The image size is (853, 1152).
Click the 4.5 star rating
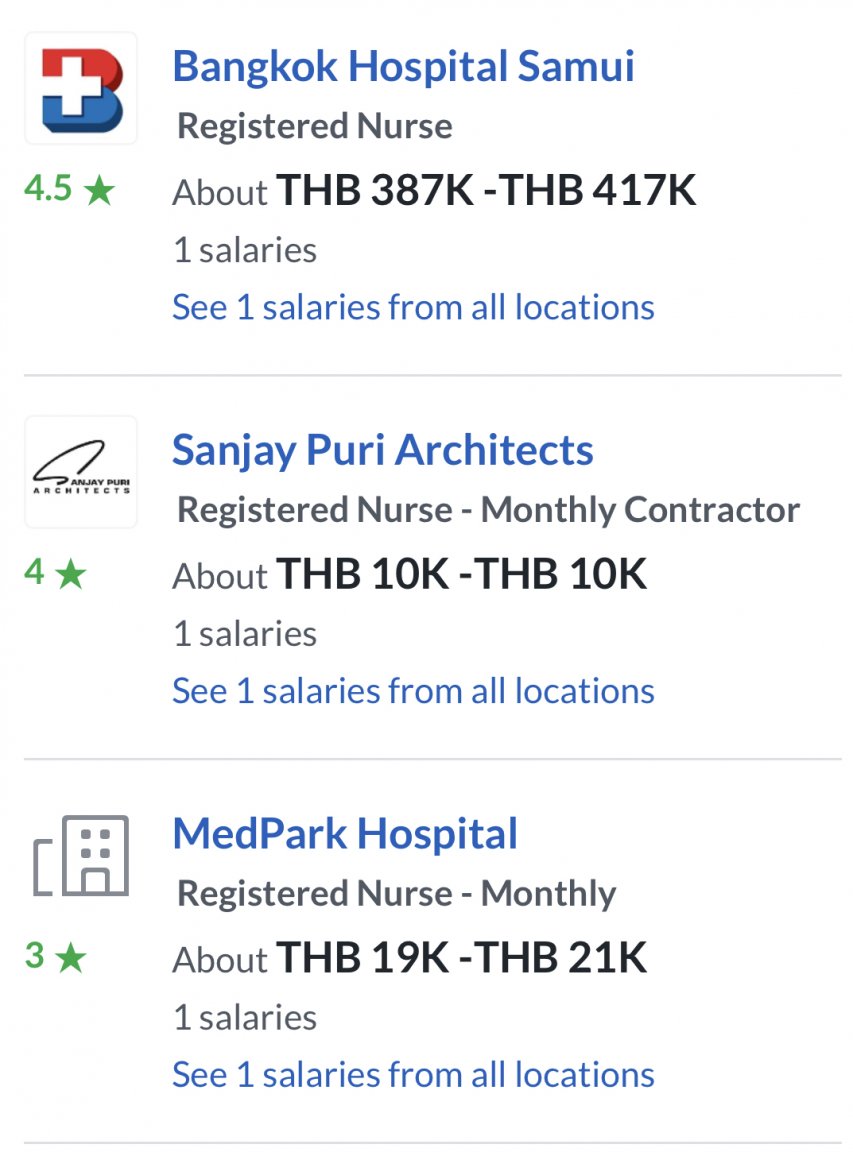pyautogui.click(x=70, y=189)
